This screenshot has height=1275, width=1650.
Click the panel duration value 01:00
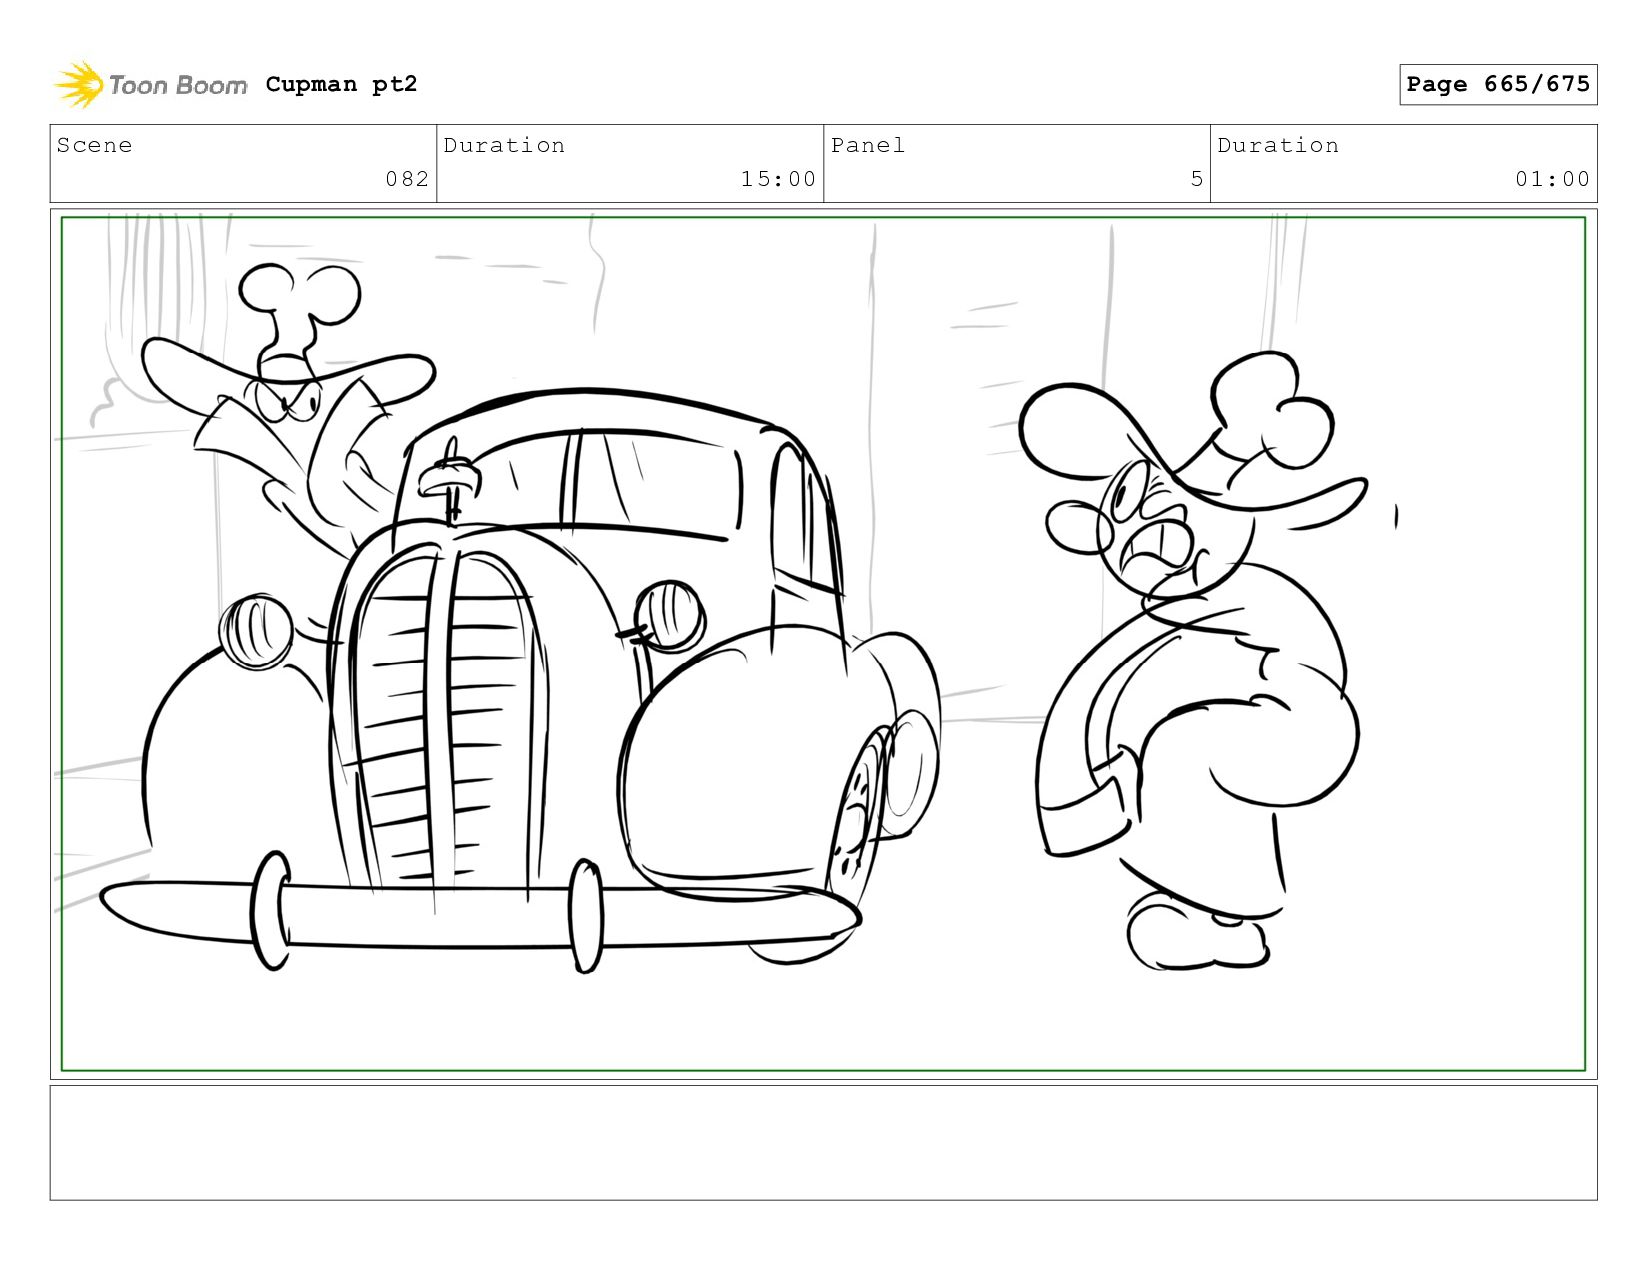point(1551,179)
